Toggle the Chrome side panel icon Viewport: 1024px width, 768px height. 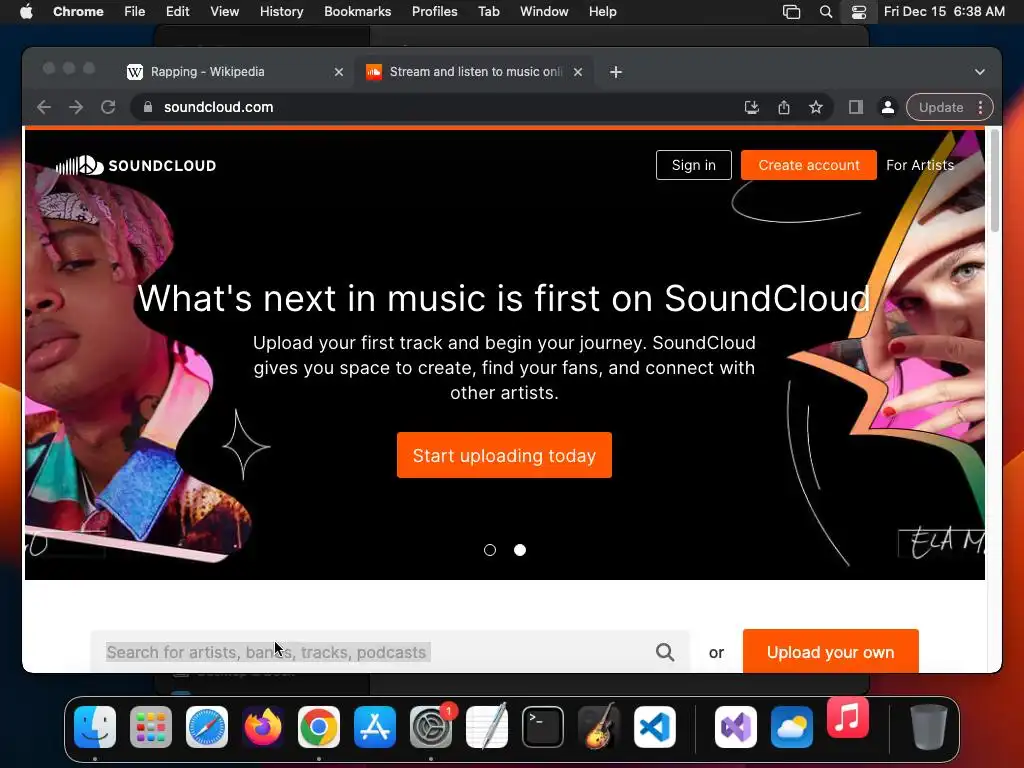click(856, 107)
